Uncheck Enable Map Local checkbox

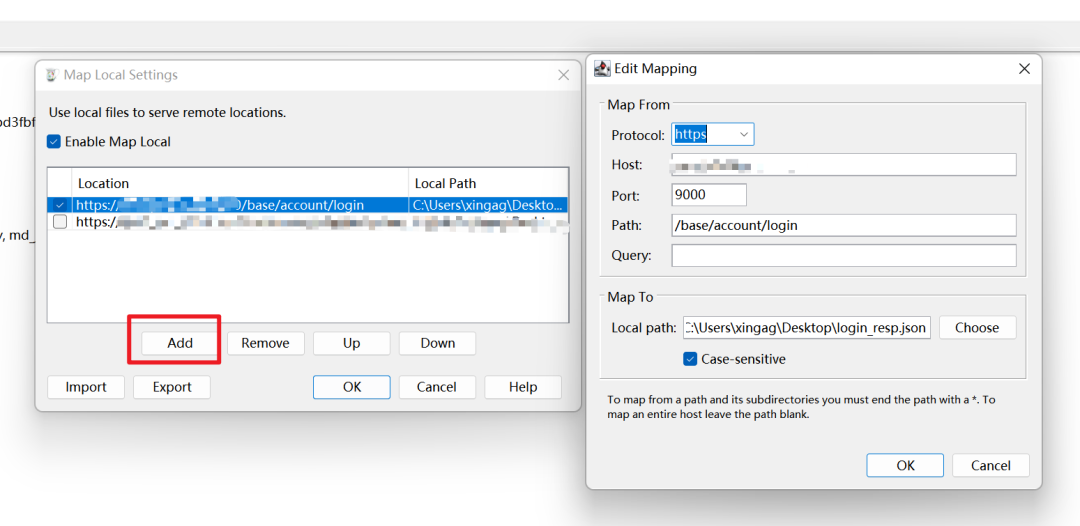pos(54,142)
